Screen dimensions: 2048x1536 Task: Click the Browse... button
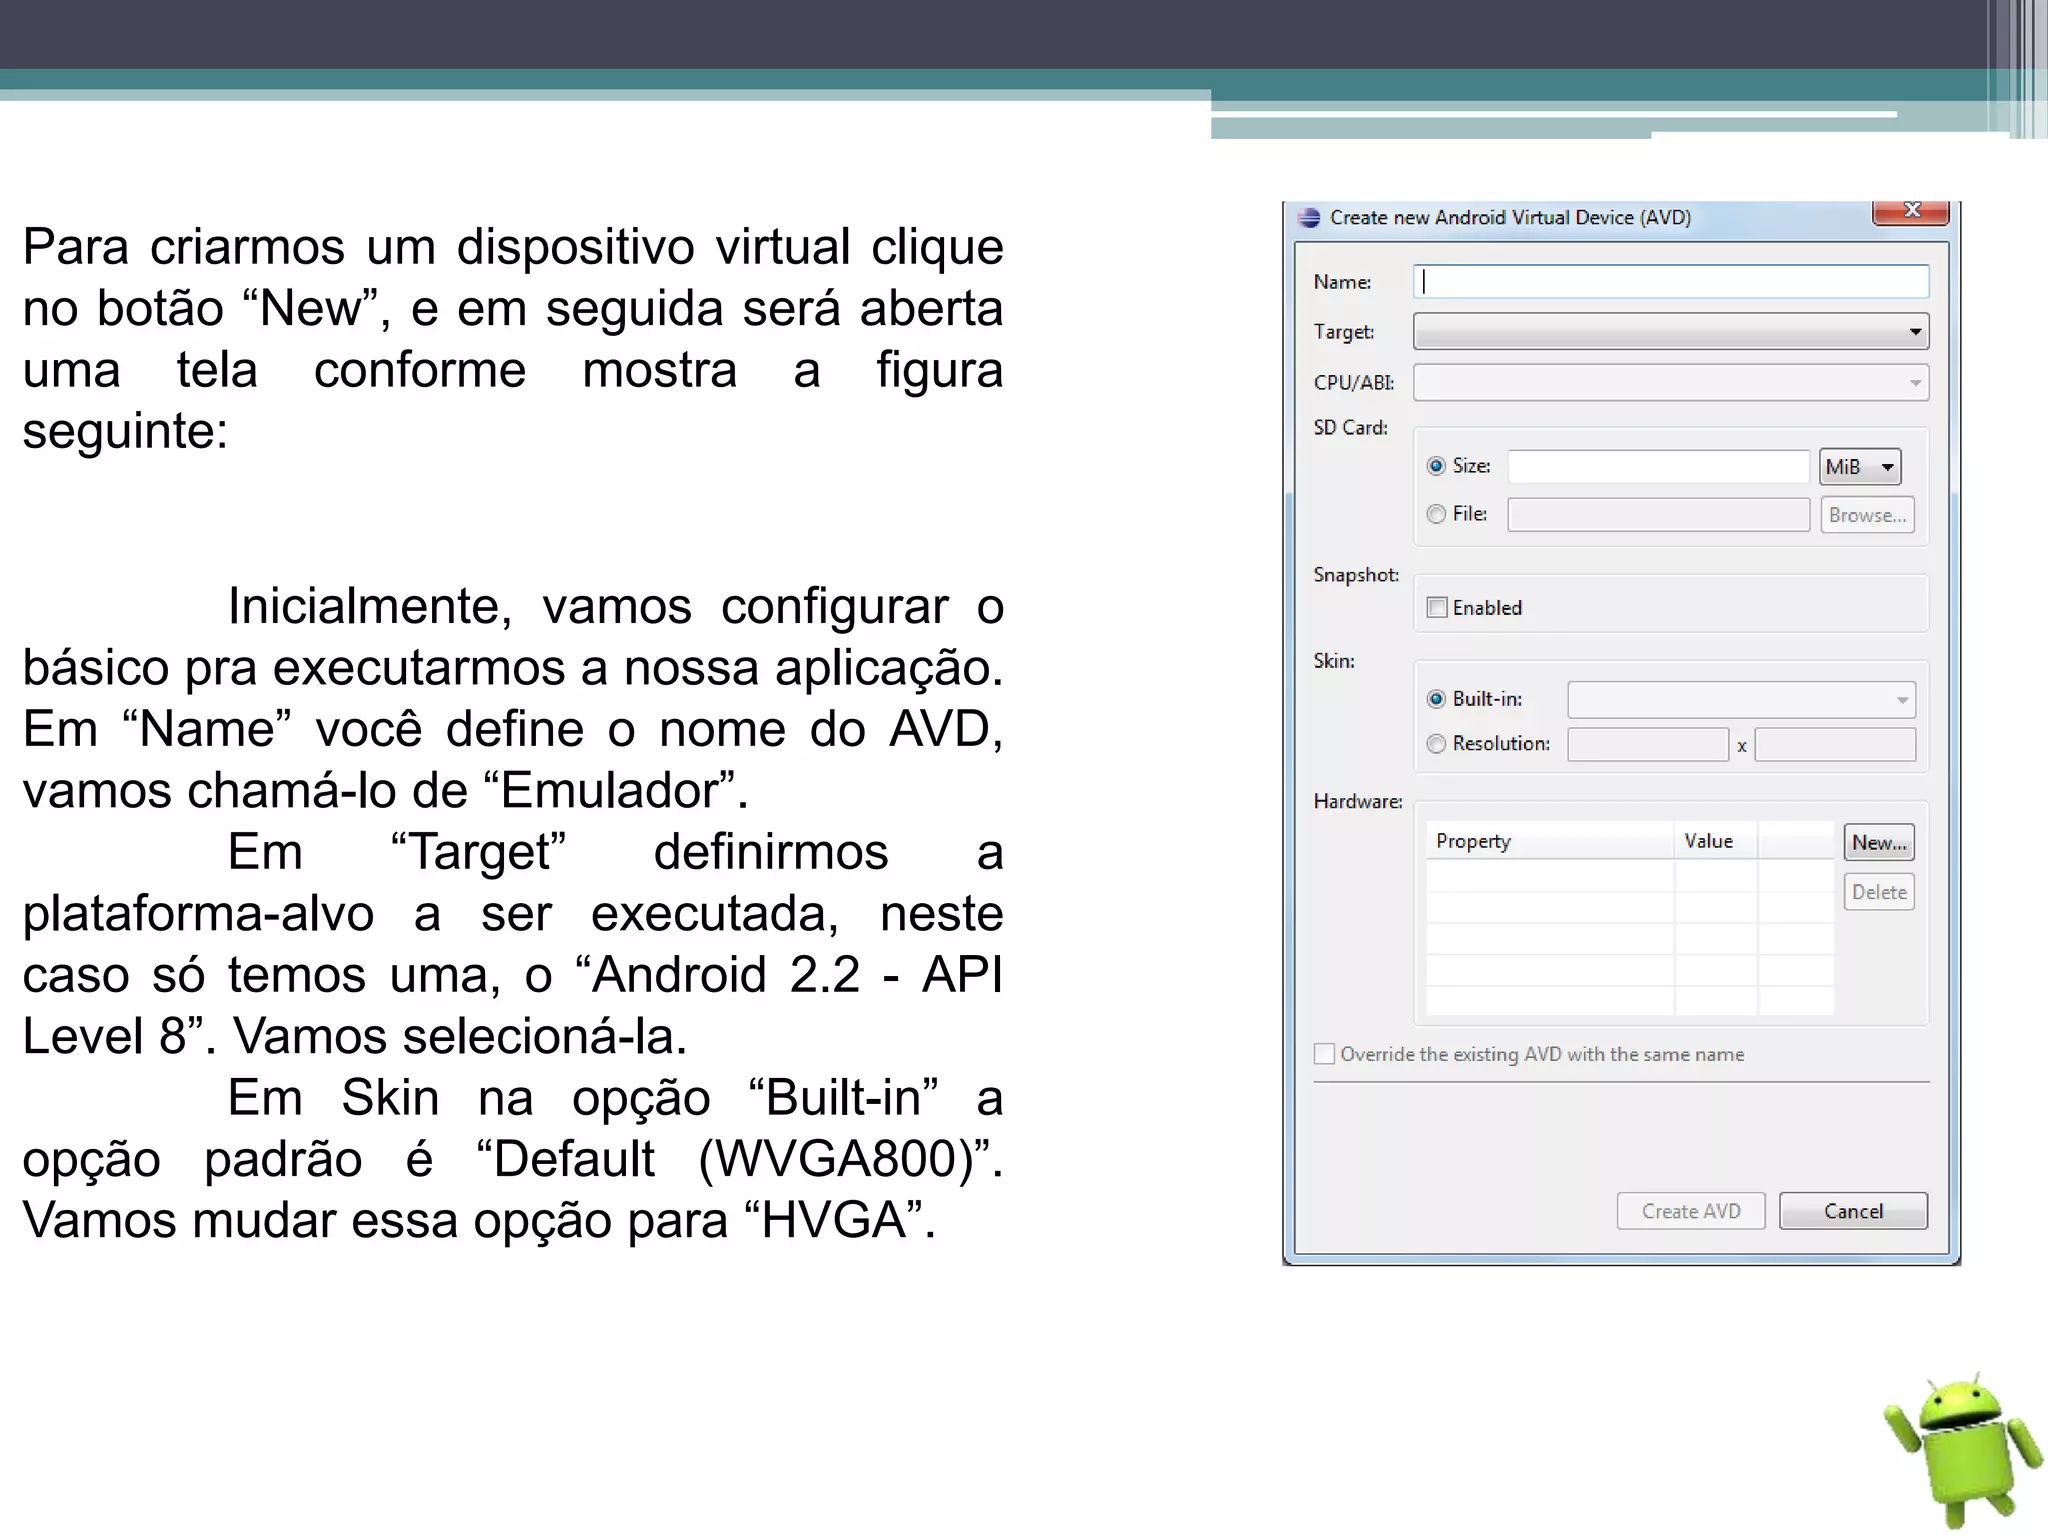[x=1867, y=515]
